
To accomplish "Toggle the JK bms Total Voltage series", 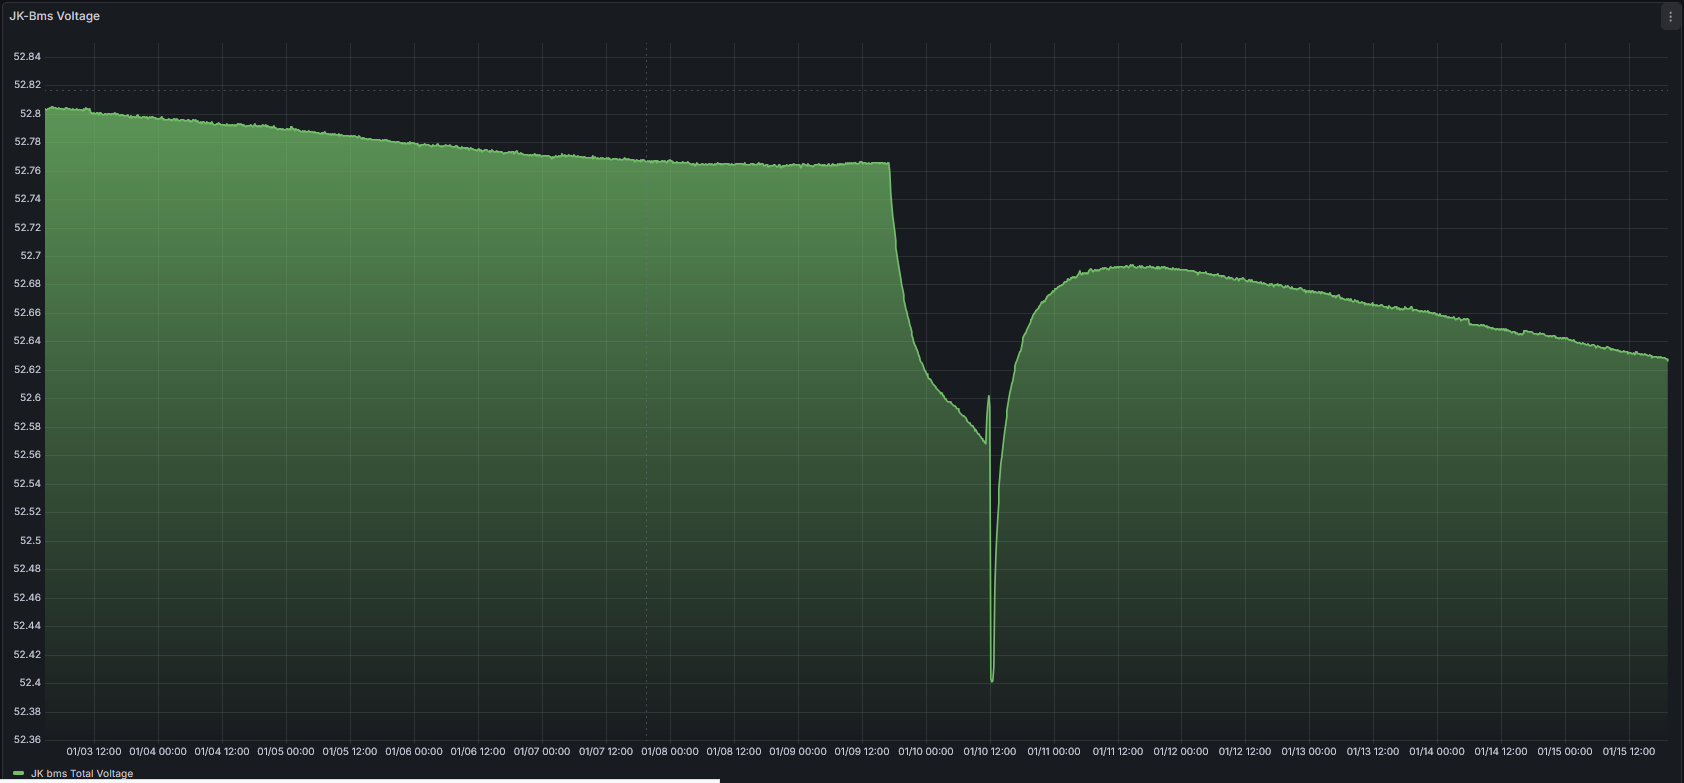I will click(x=81, y=773).
